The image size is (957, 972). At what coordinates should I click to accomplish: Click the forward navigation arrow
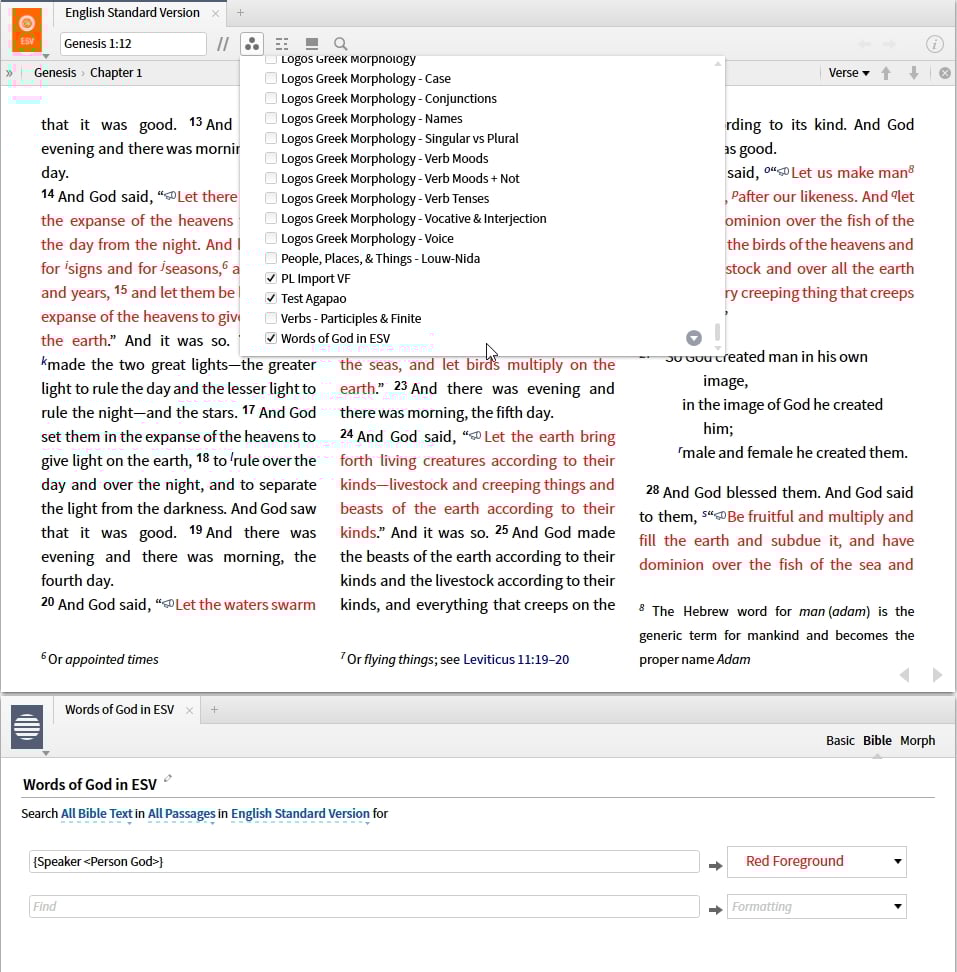(889, 44)
